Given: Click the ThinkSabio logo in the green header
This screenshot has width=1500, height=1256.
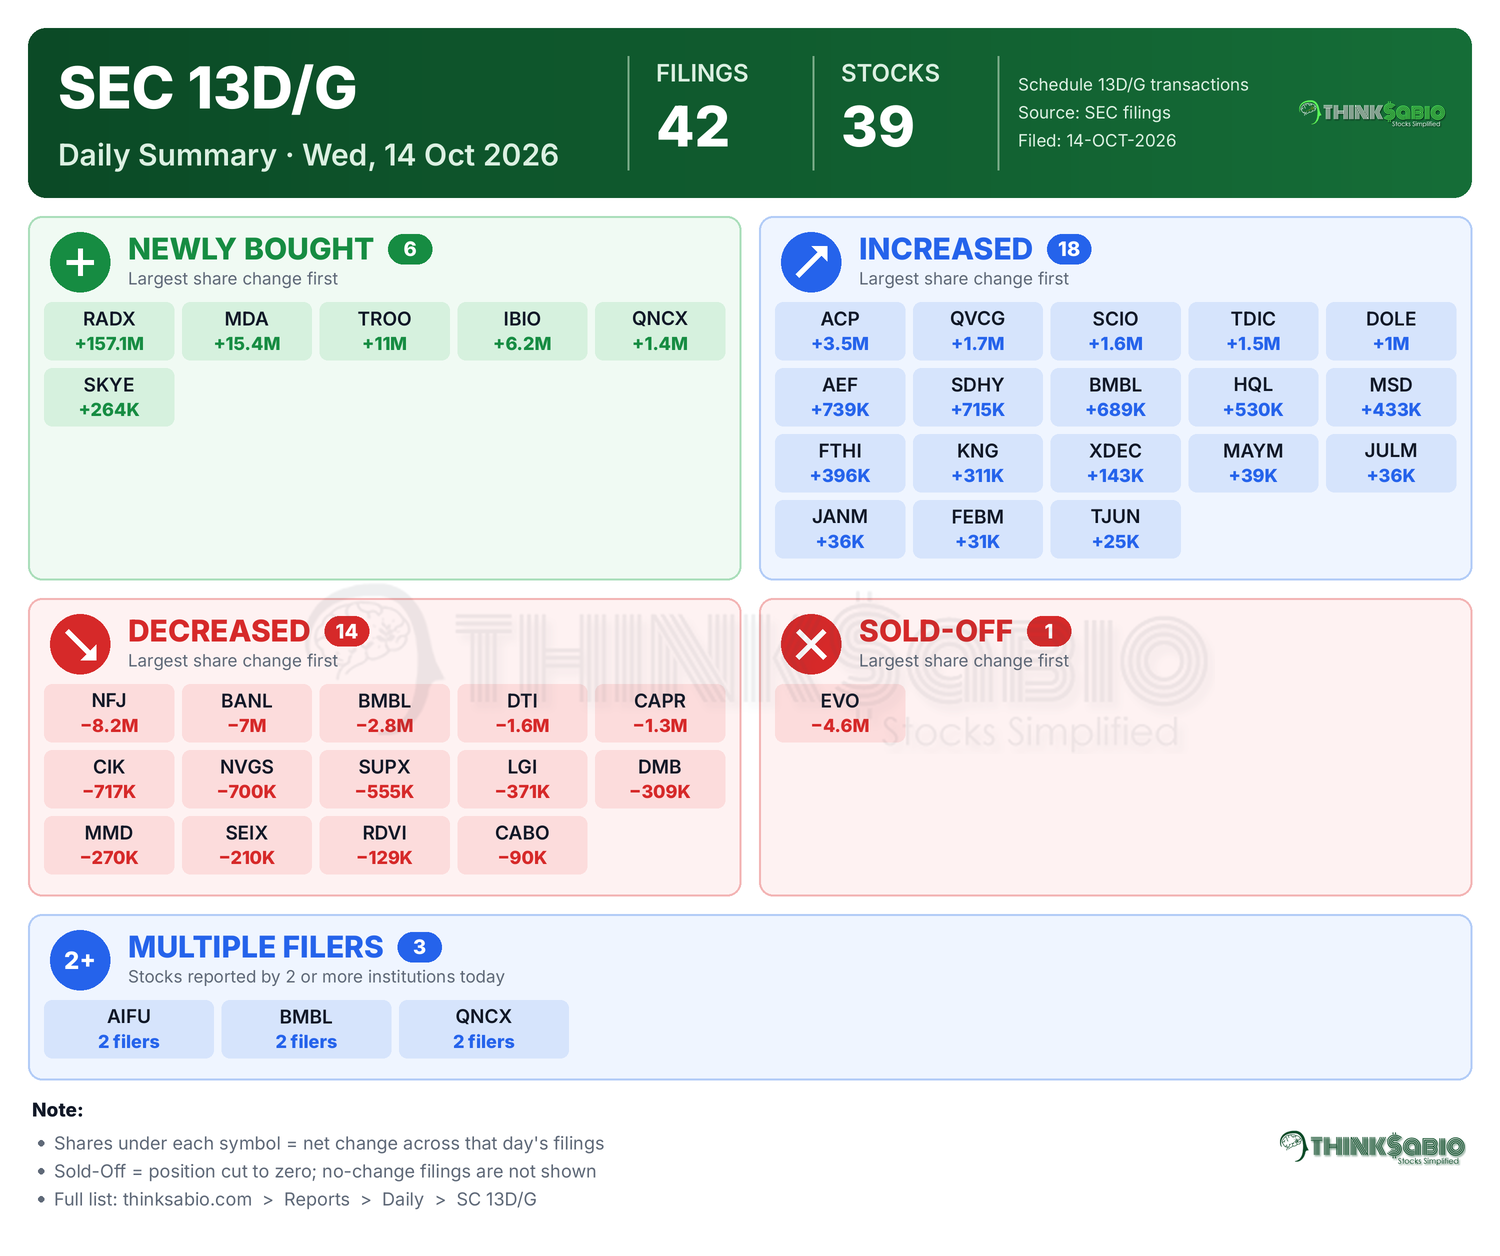Looking at the screenshot, I should click(1372, 113).
